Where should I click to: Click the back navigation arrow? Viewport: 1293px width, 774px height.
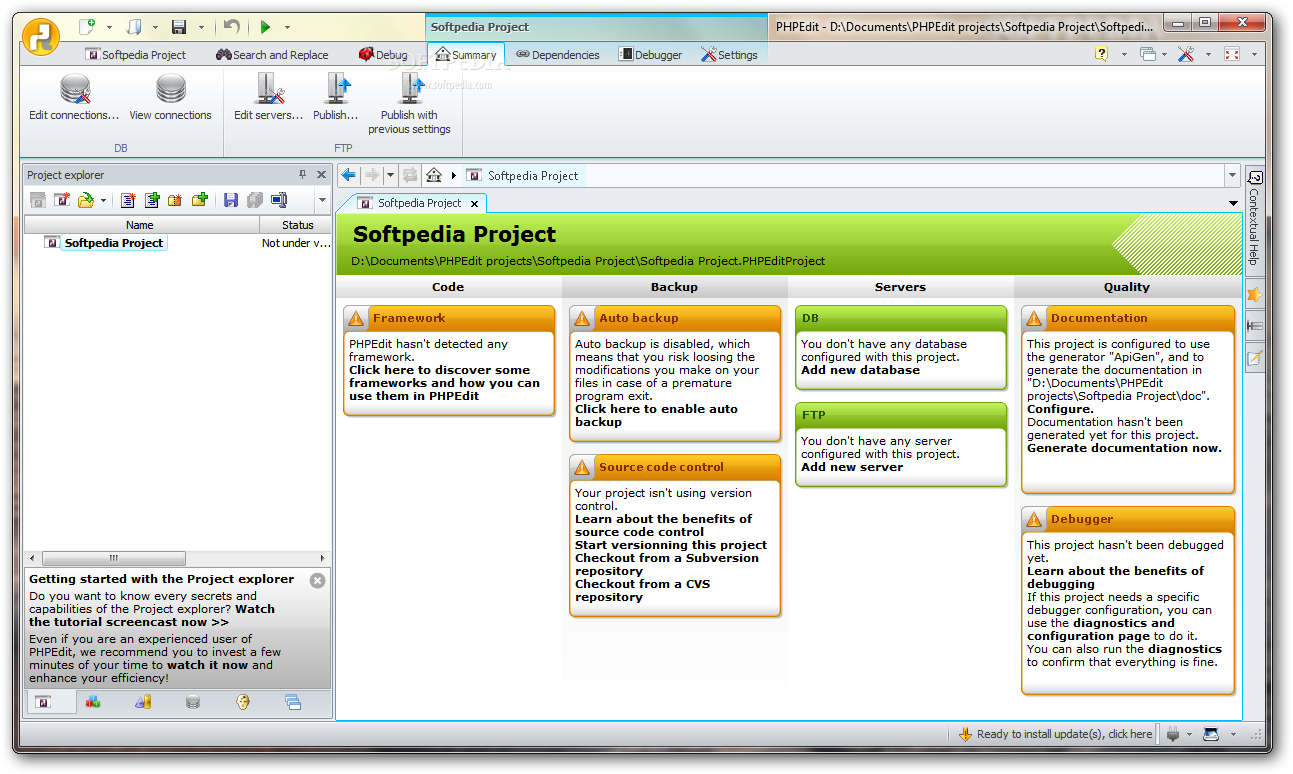[348, 175]
